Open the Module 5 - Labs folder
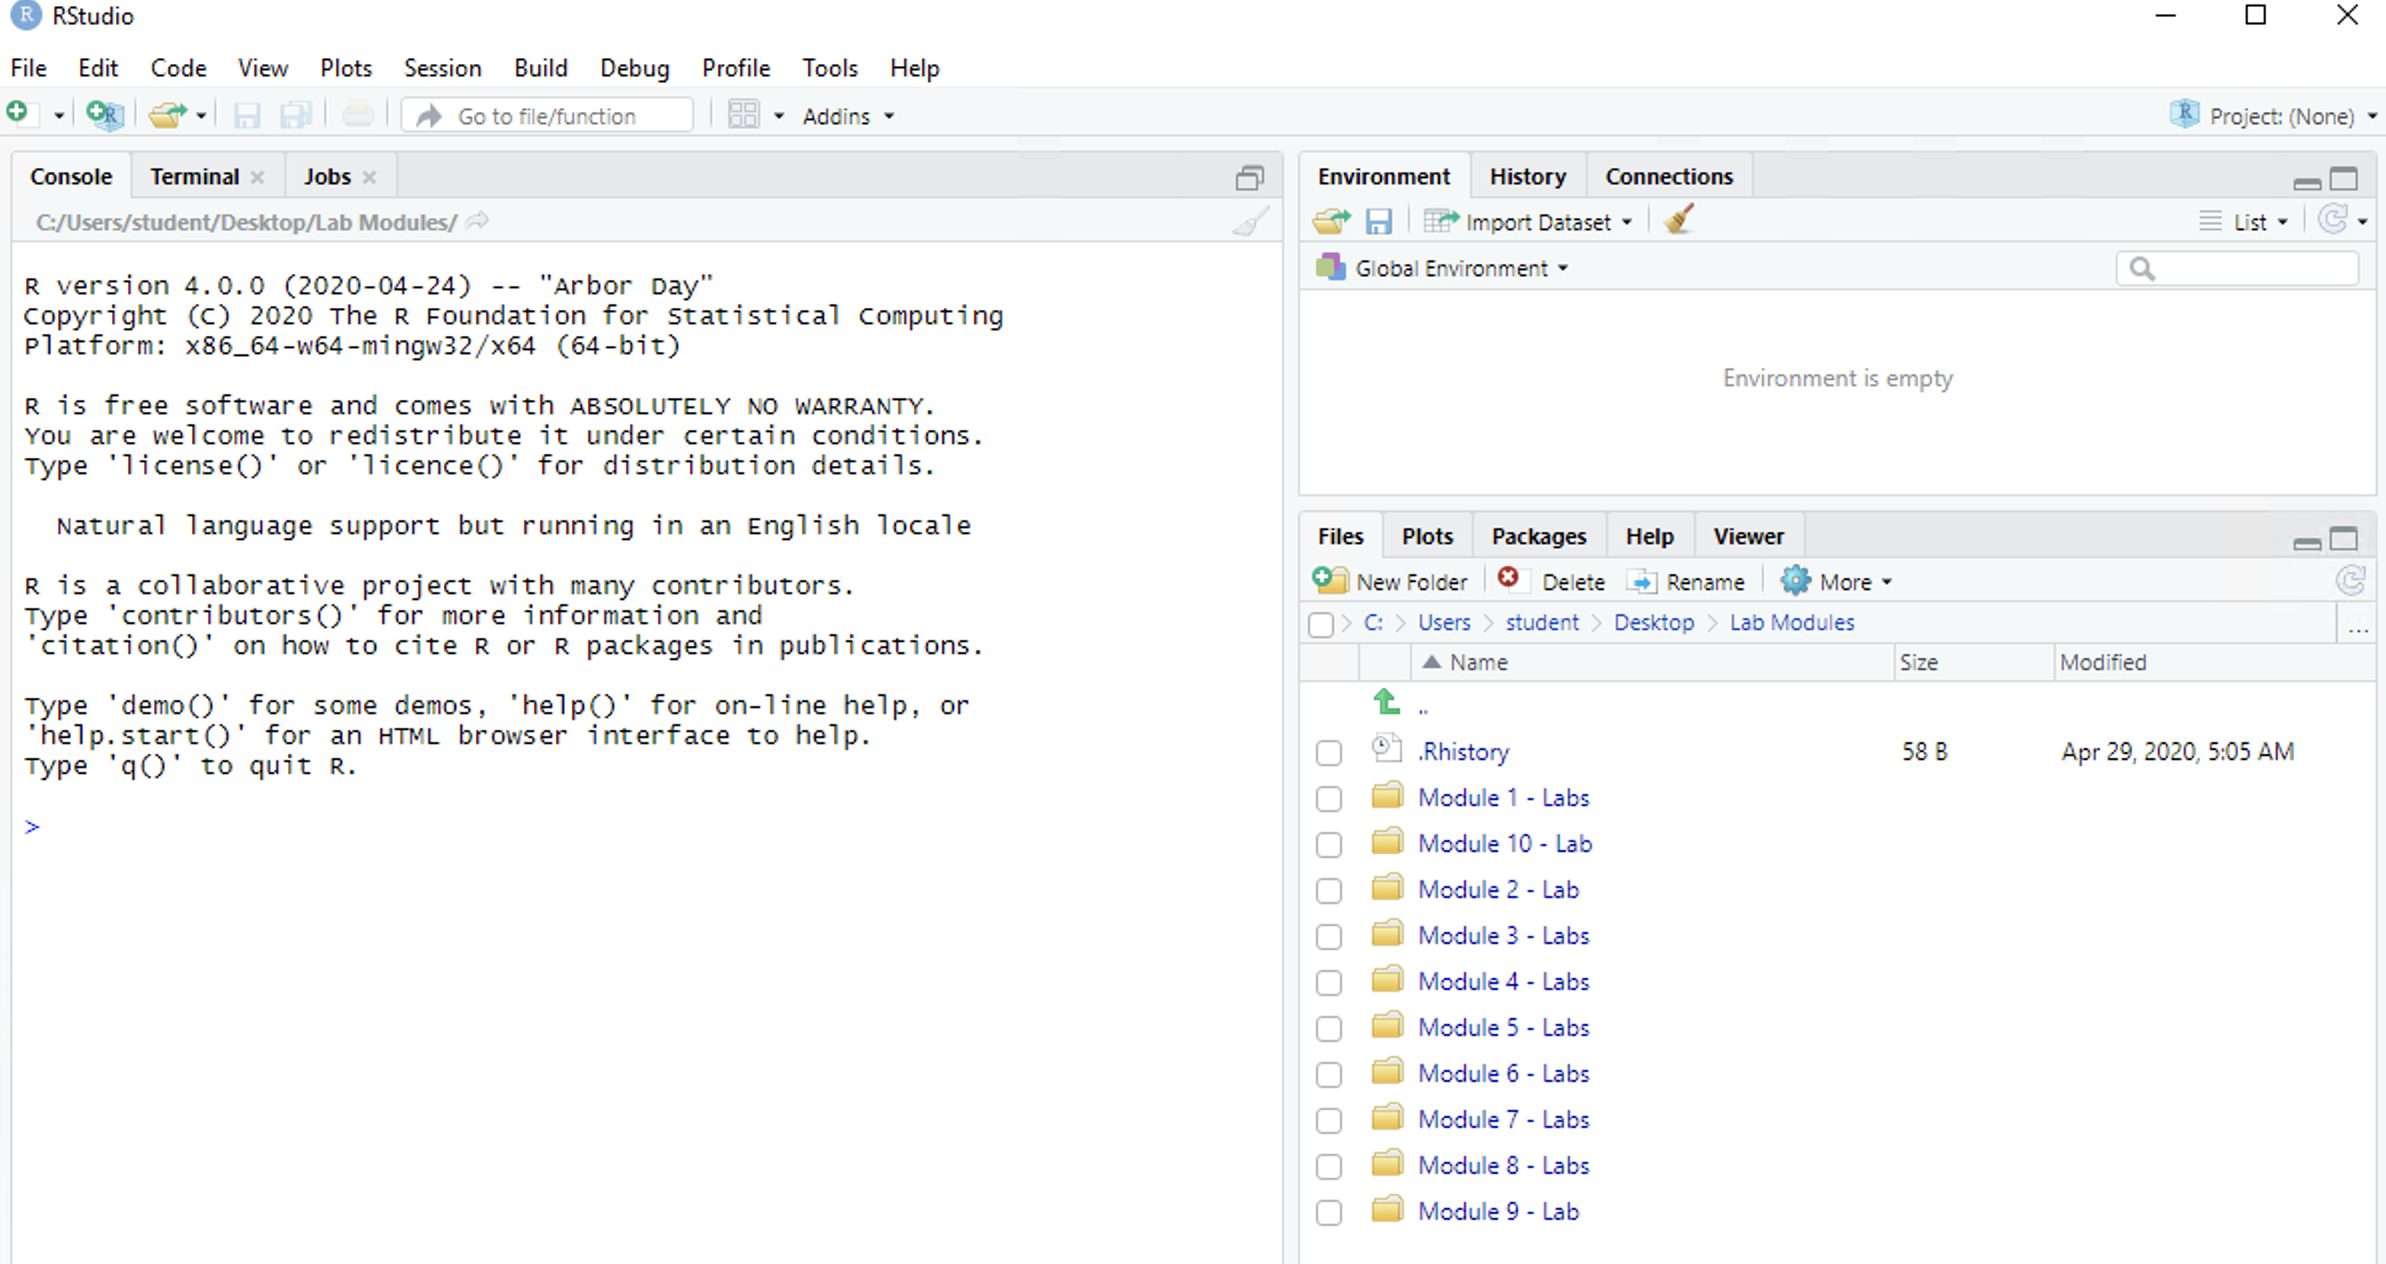This screenshot has height=1264, width=2386. [x=1503, y=1027]
